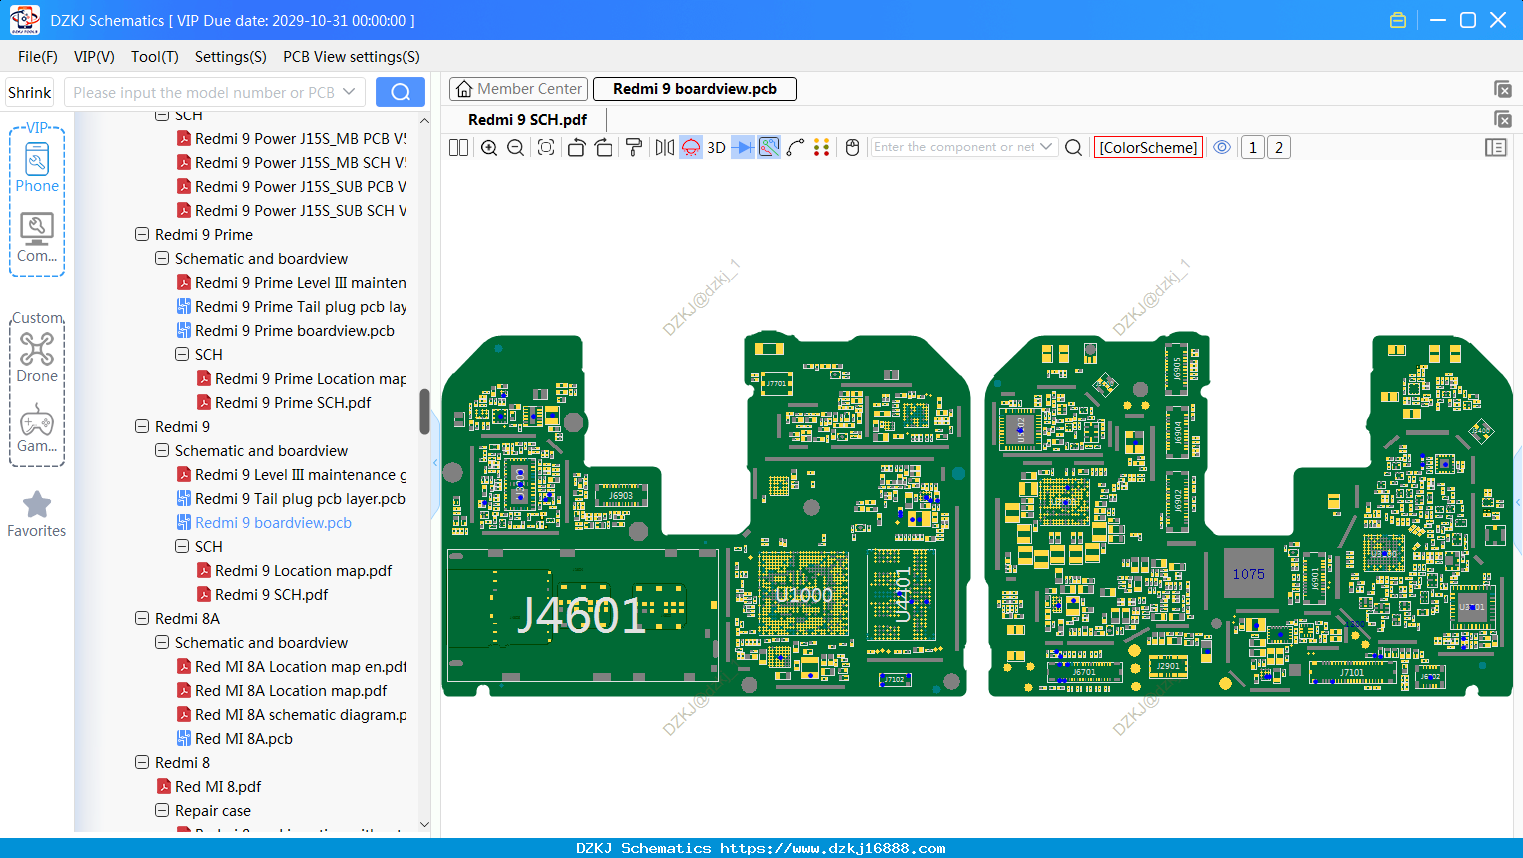Collapse the Redmi 8A tree node
The image size is (1523, 858).
tap(142, 618)
